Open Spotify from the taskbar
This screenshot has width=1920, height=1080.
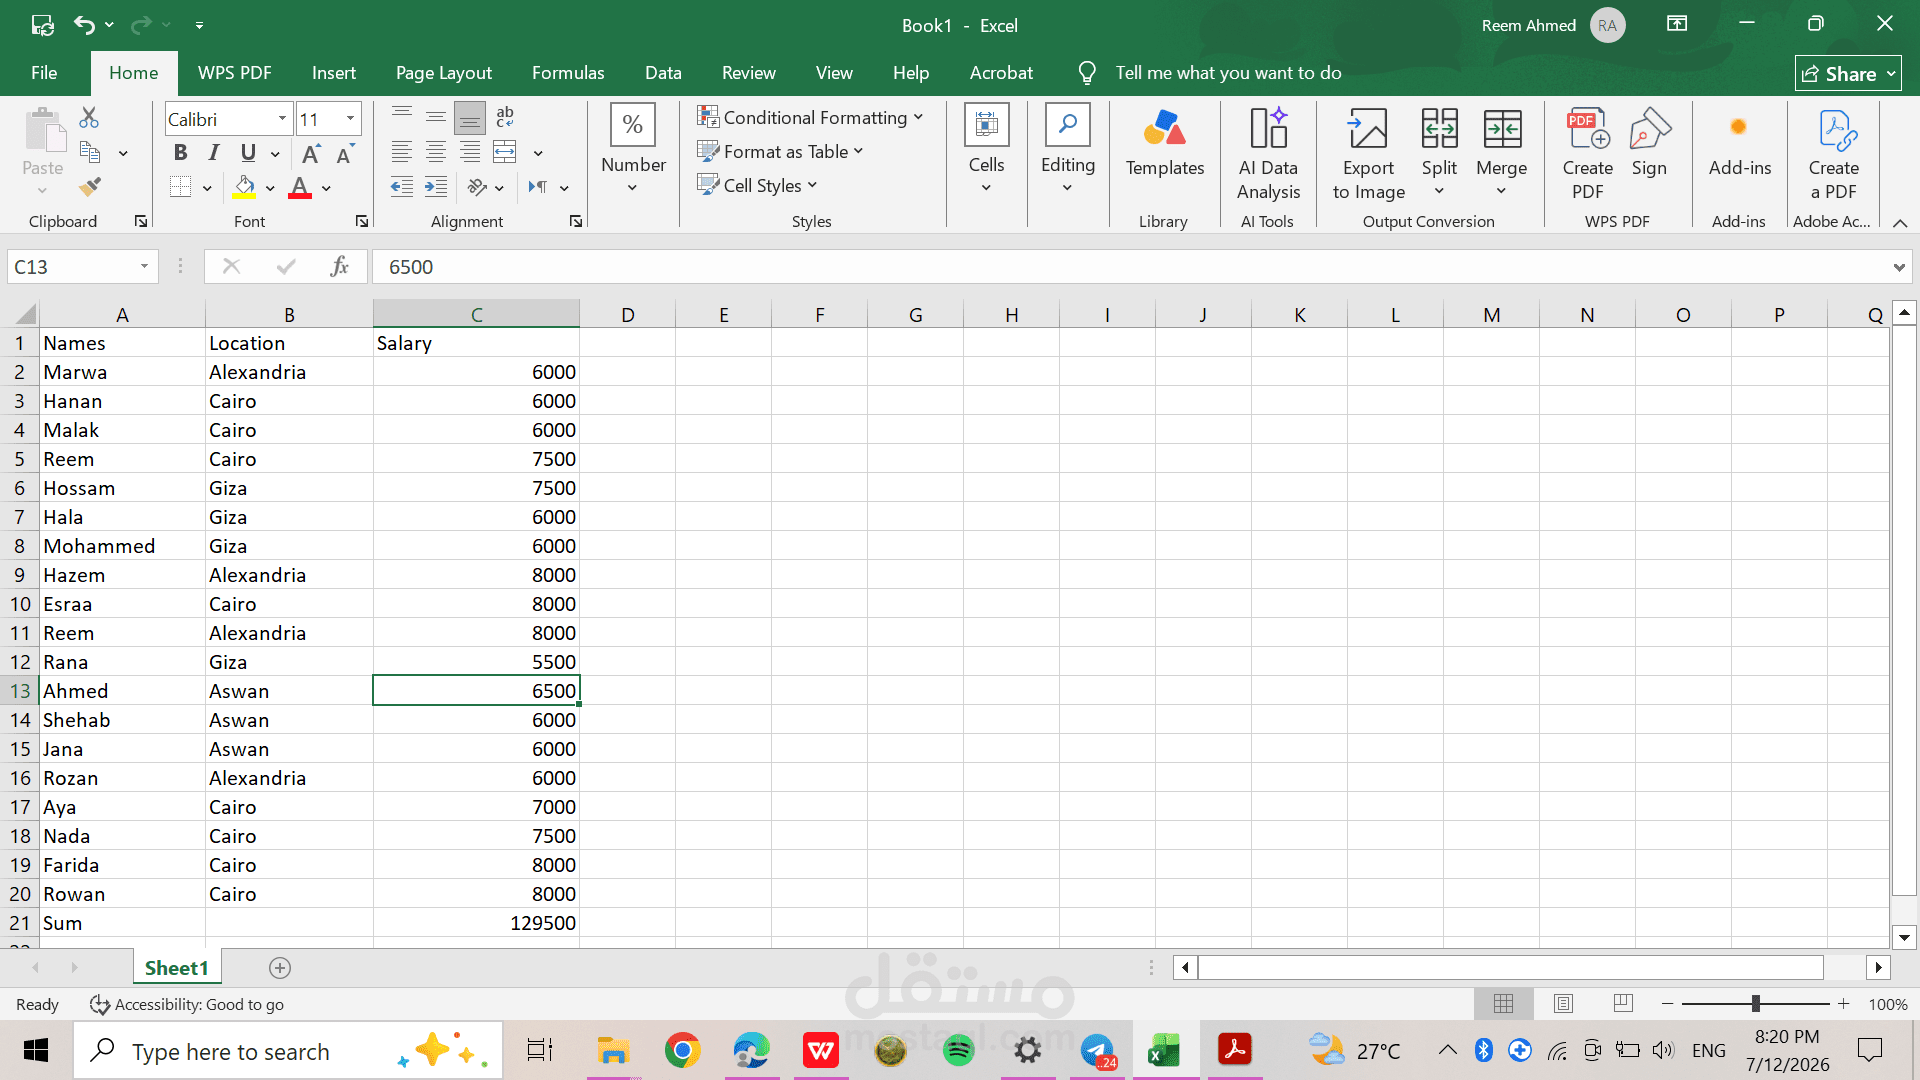coord(958,1051)
